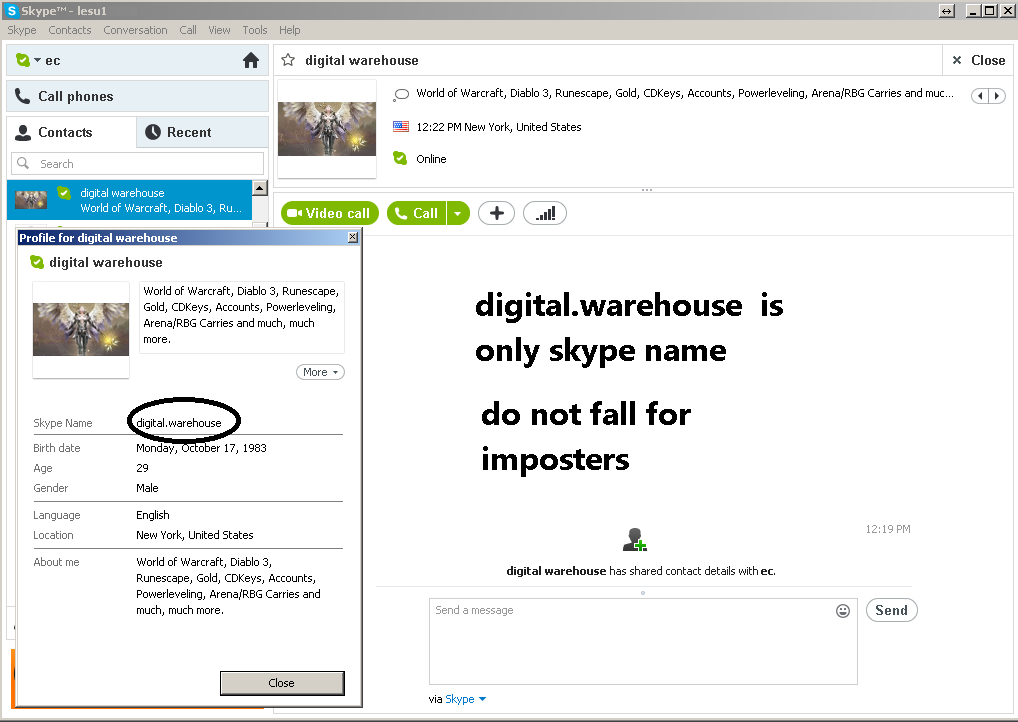The height and width of the screenshot is (722, 1018).
Task: Click the mood message speech bubble icon
Action: tap(401, 94)
